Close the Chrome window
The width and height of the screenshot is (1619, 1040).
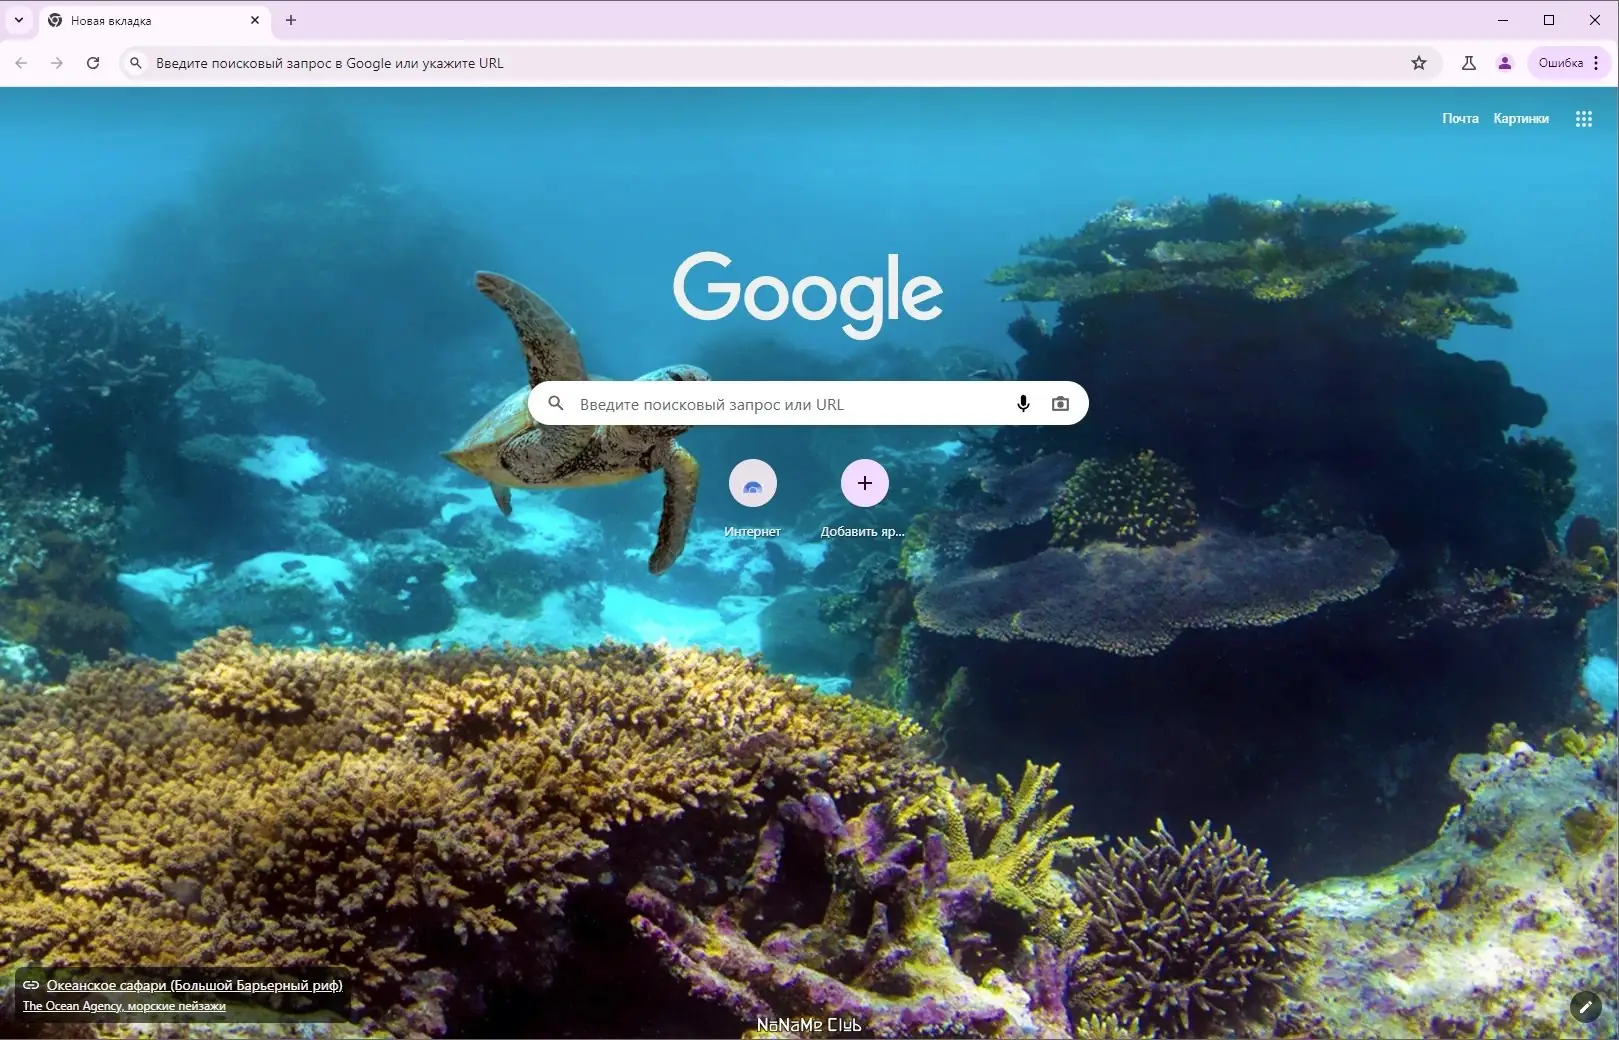coord(1595,20)
